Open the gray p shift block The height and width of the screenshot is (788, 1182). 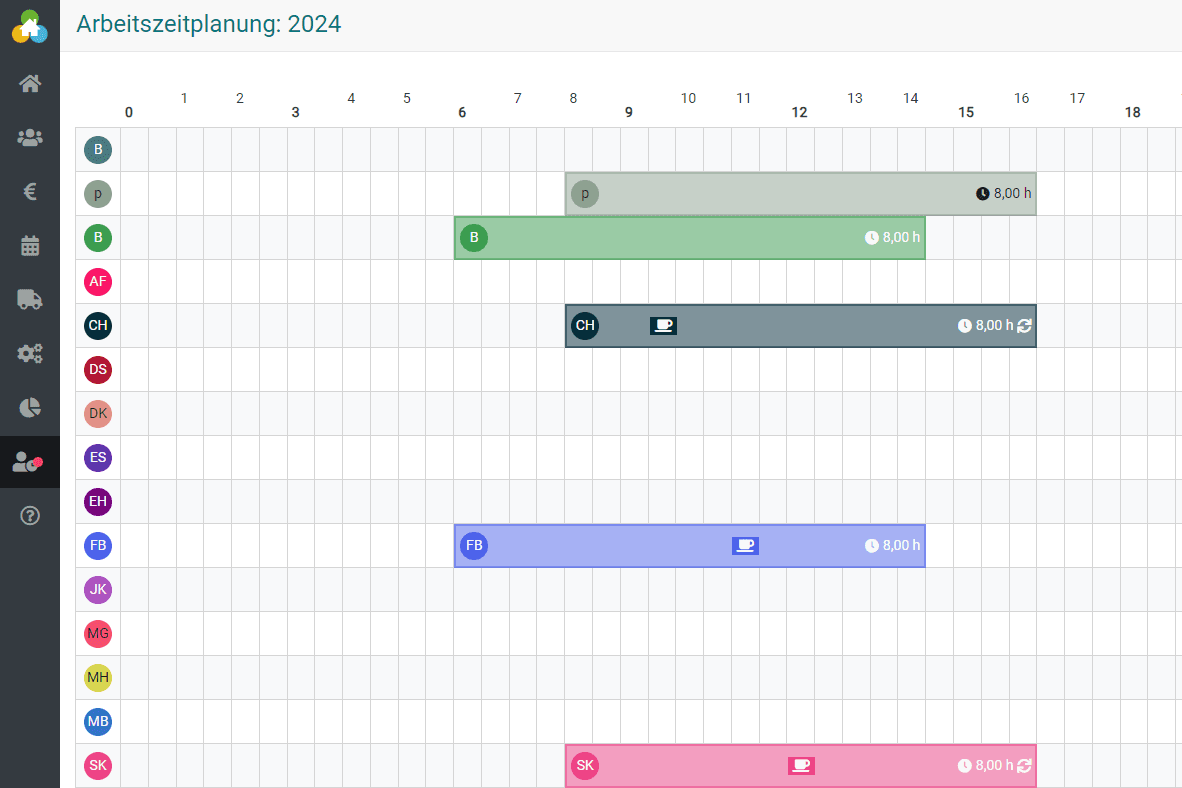click(x=801, y=194)
